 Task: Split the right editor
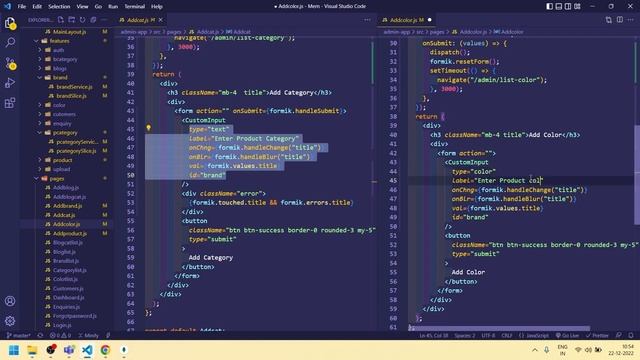[620, 20]
